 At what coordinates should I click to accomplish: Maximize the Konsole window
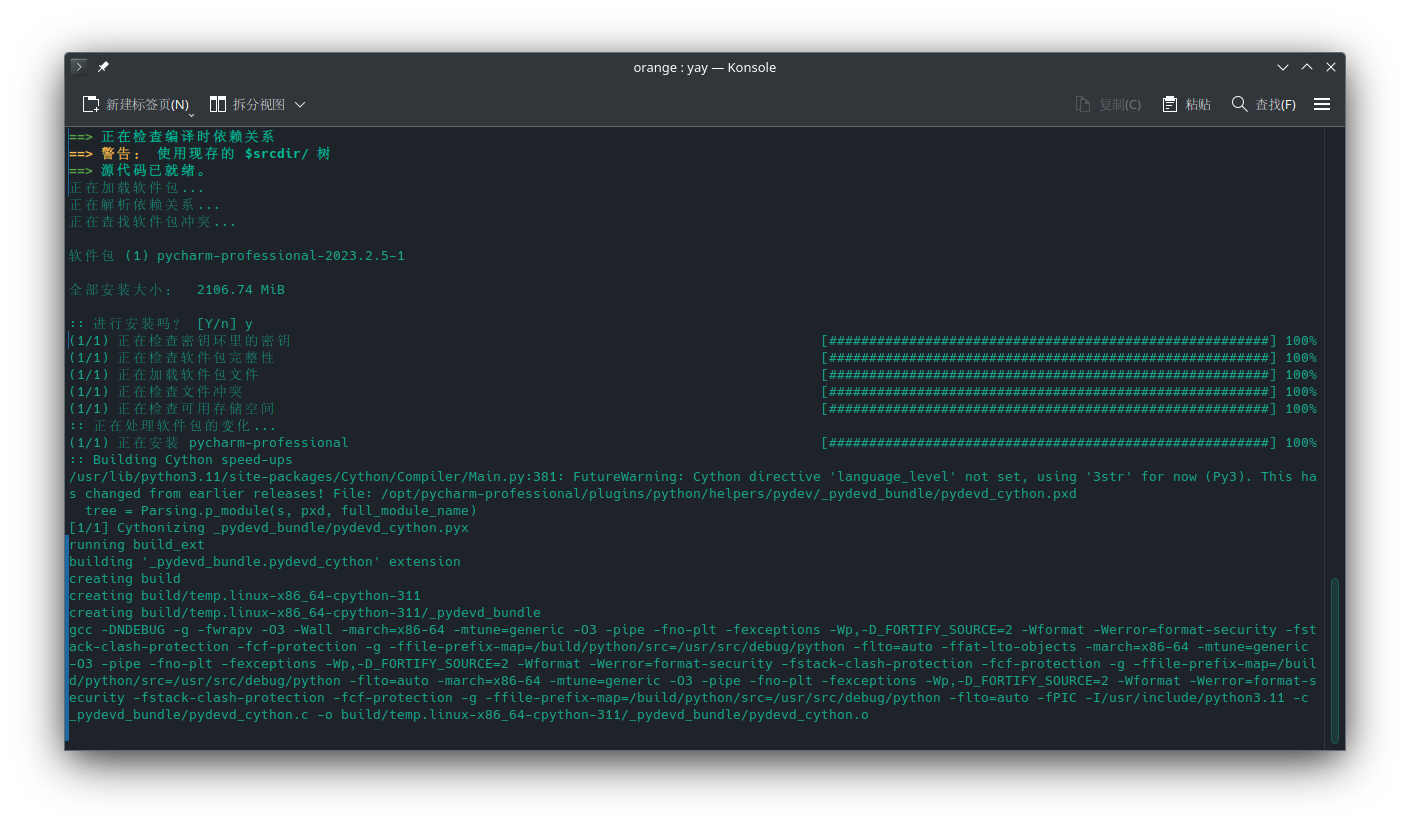point(1307,67)
